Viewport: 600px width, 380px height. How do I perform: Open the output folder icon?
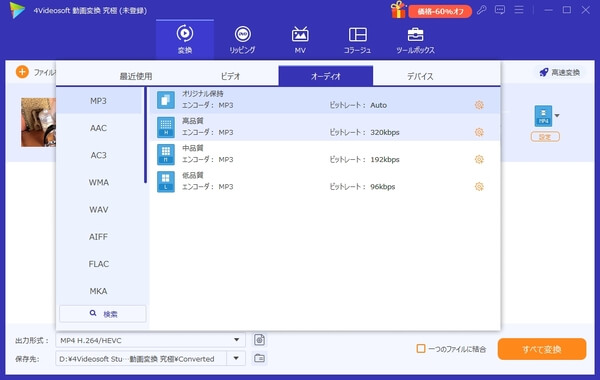[259, 358]
